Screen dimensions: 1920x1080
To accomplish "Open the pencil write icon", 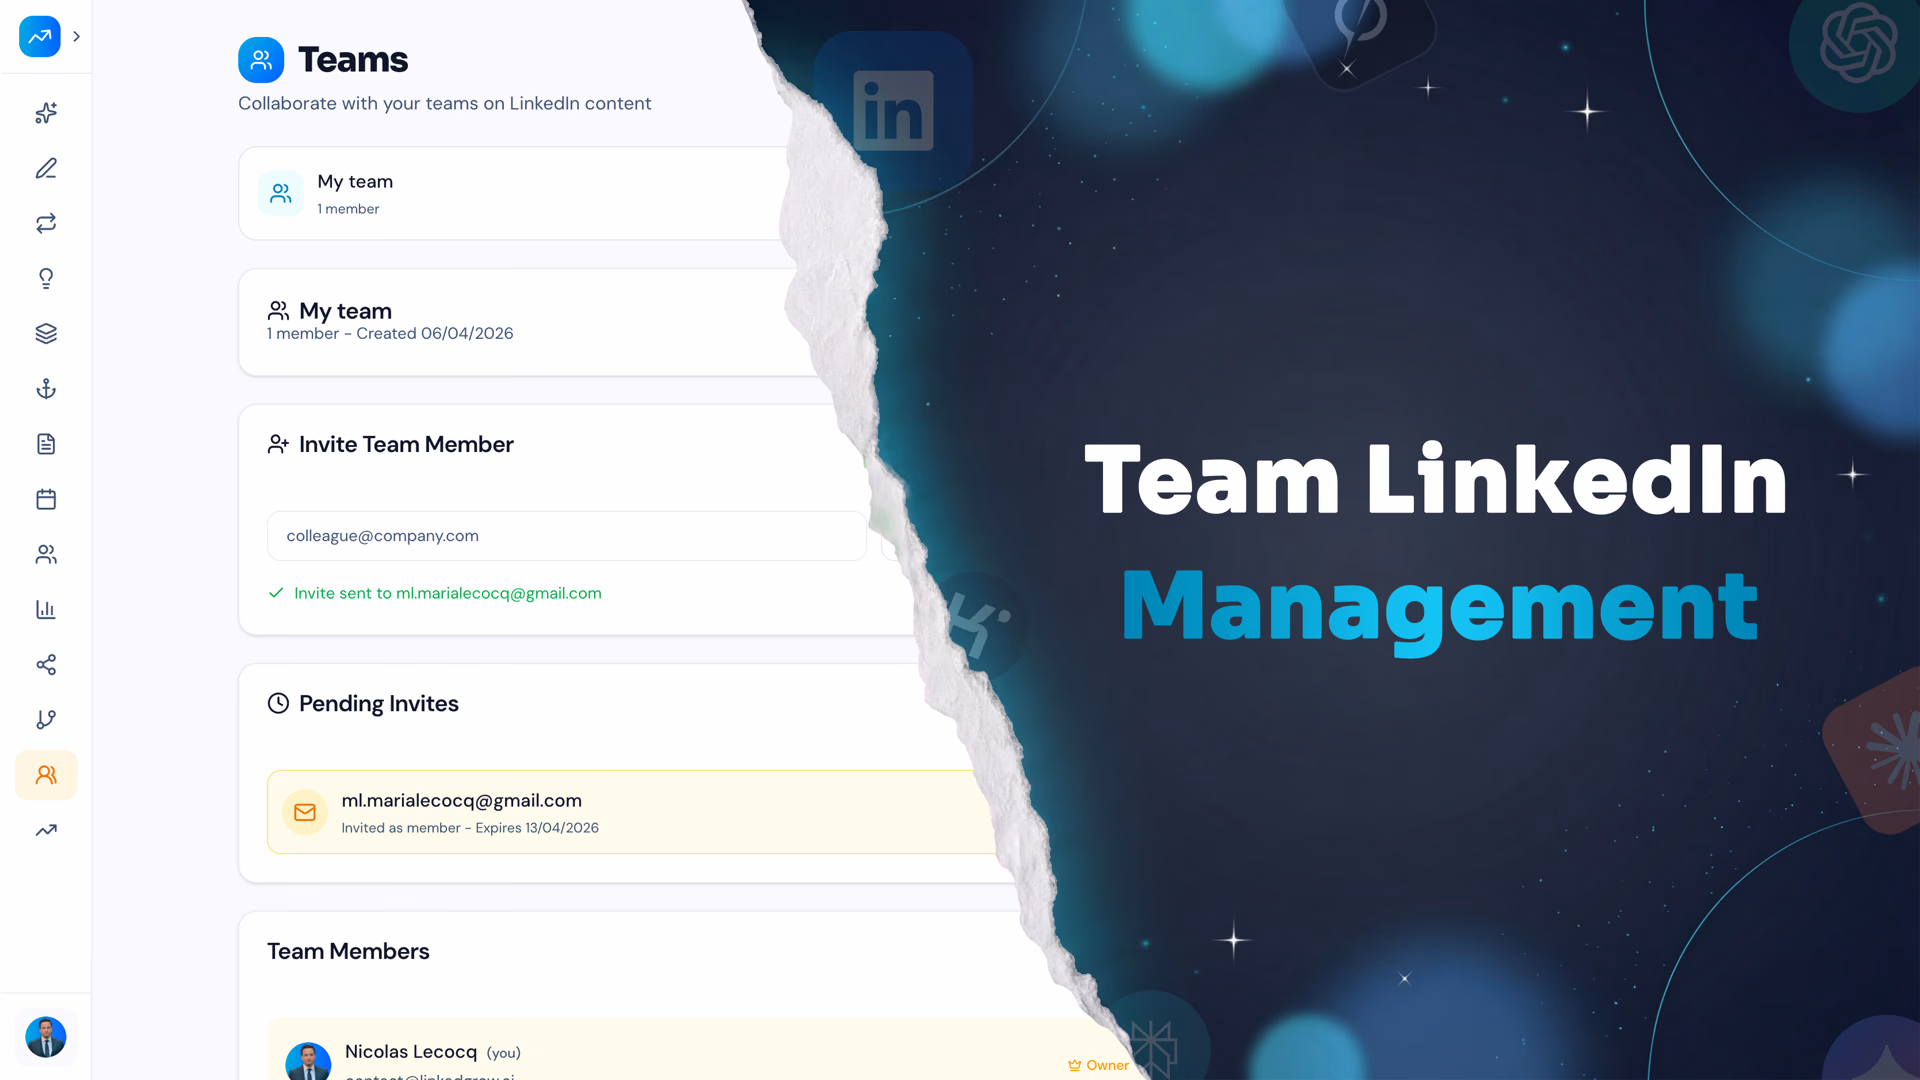I will [46, 168].
